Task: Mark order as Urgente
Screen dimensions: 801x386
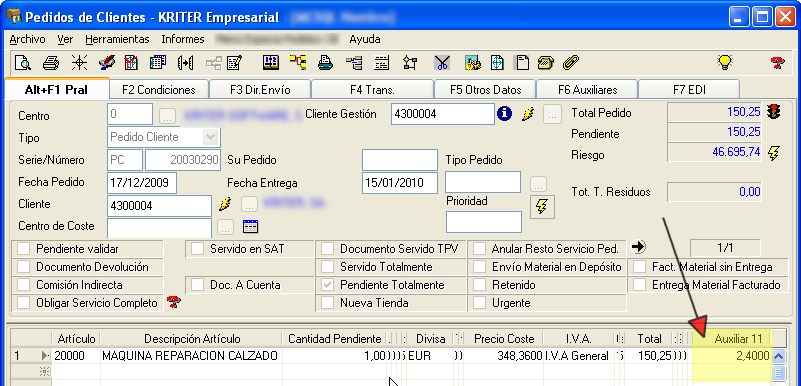Action: pos(479,303)
